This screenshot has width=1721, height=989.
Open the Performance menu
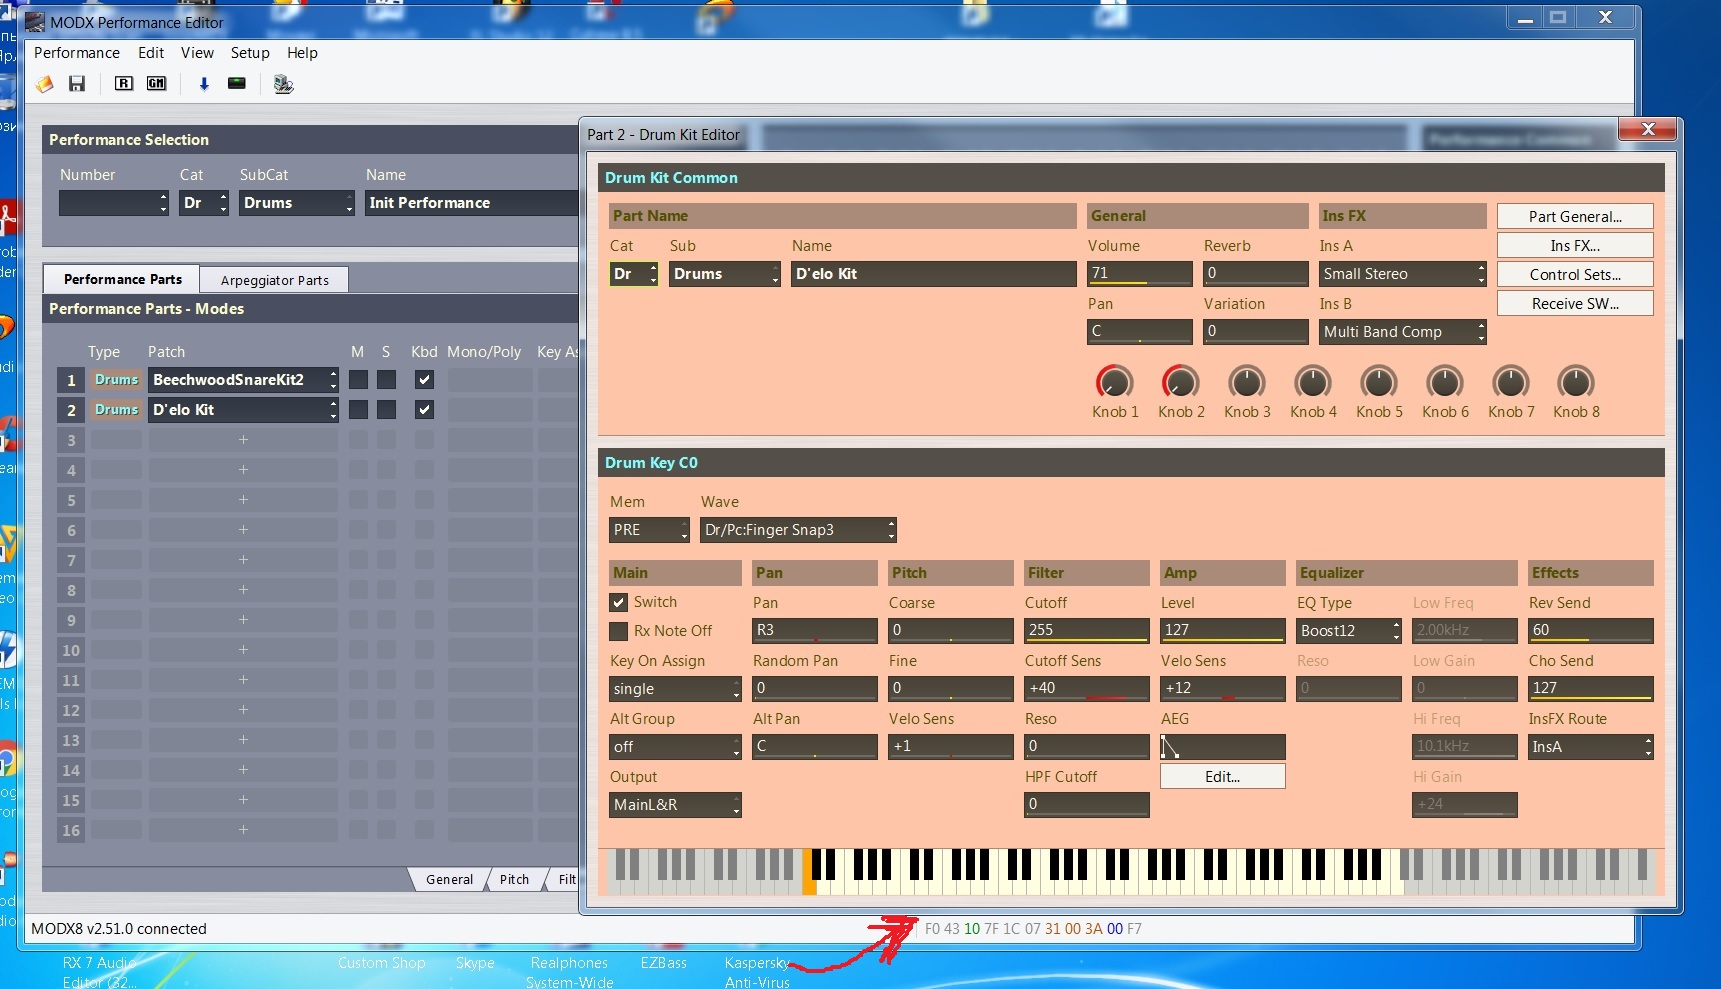pyautogui.click(x=77, y=53)
